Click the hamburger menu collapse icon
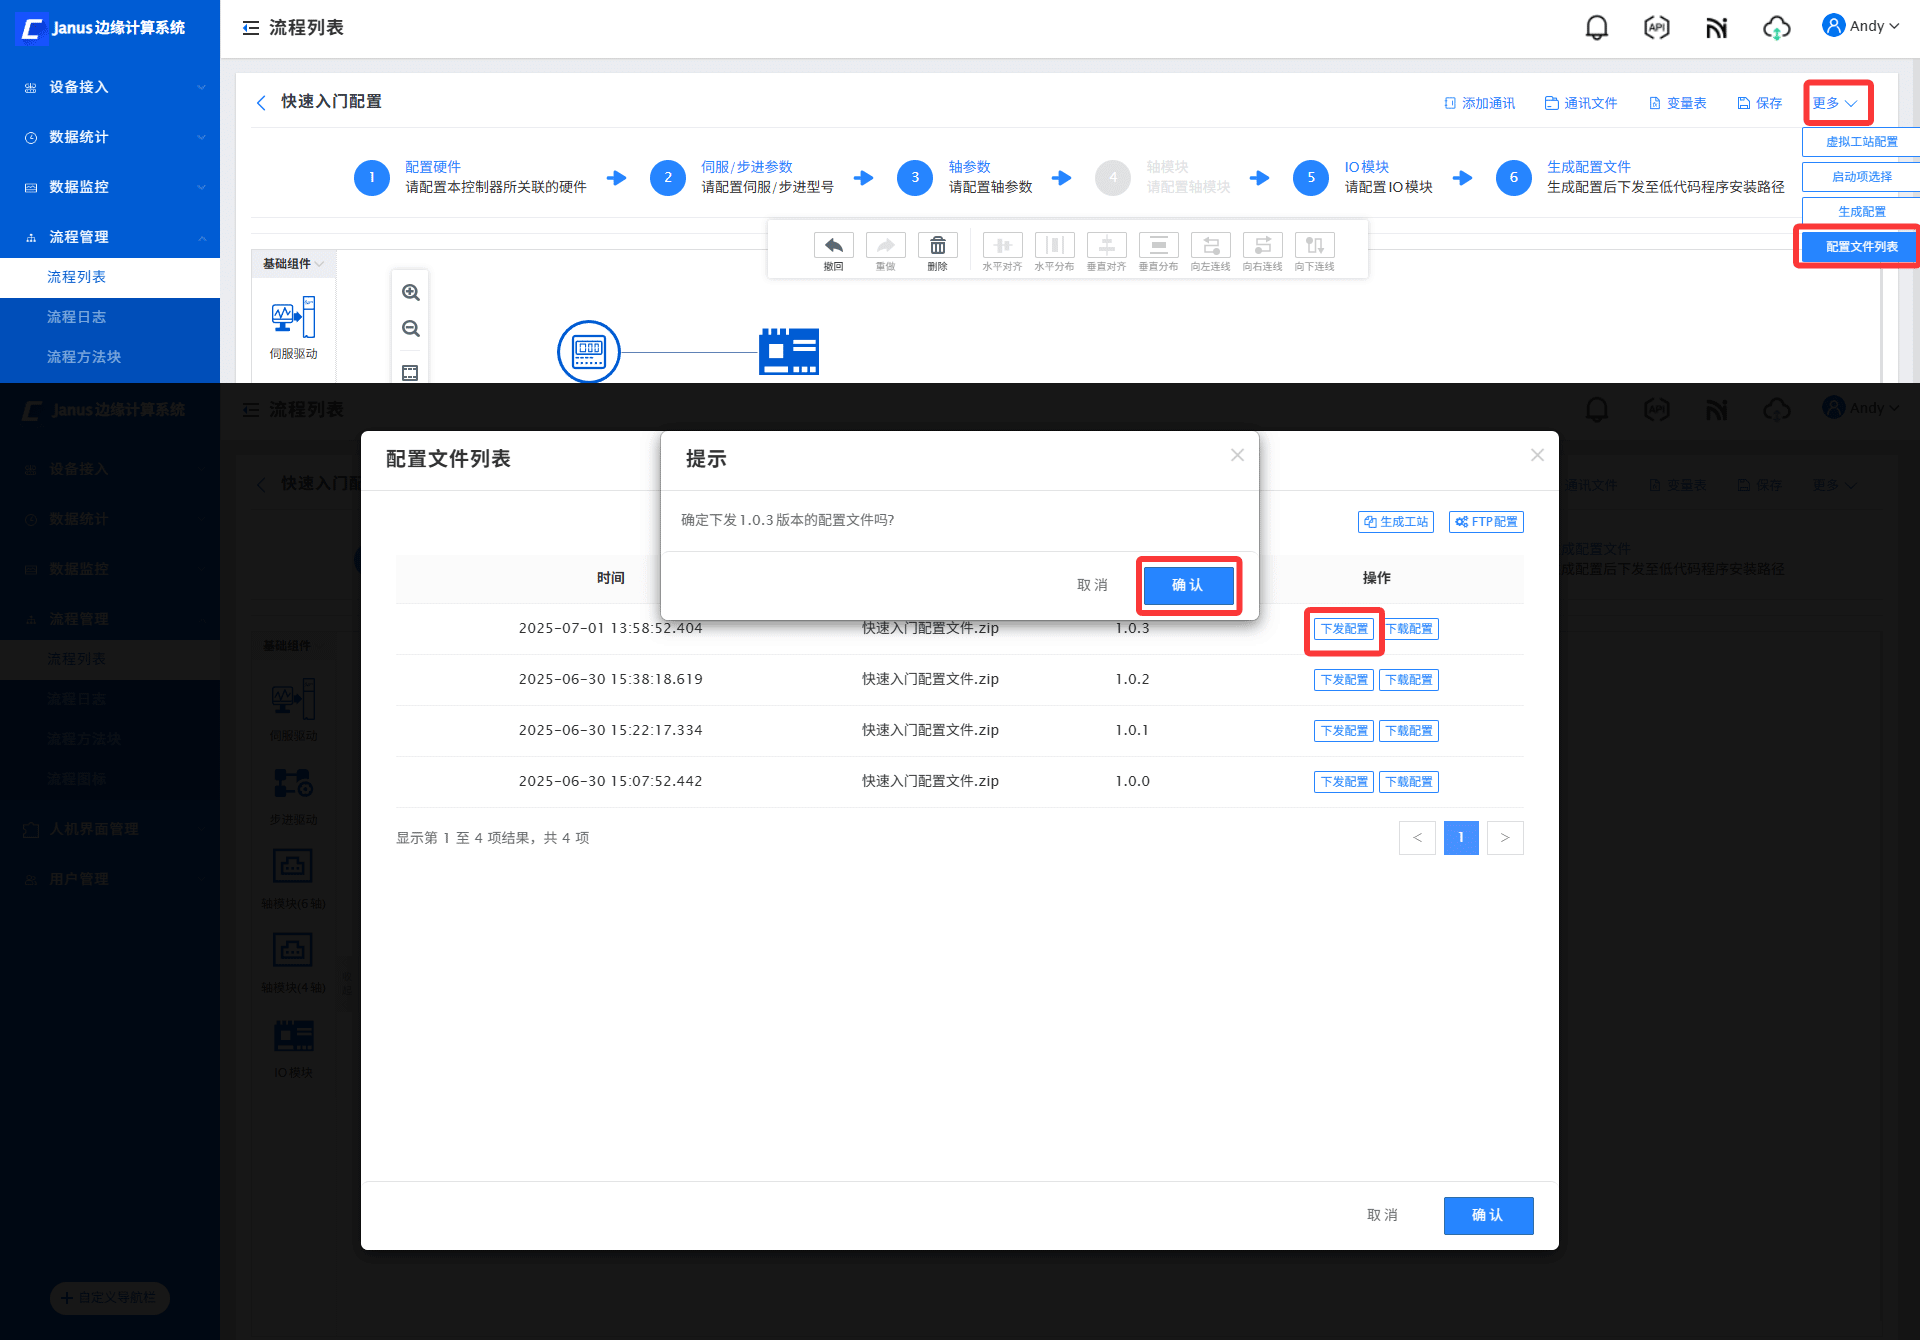The width and height of the screenshot is (1920, 1340). click(x=250, y=28)
